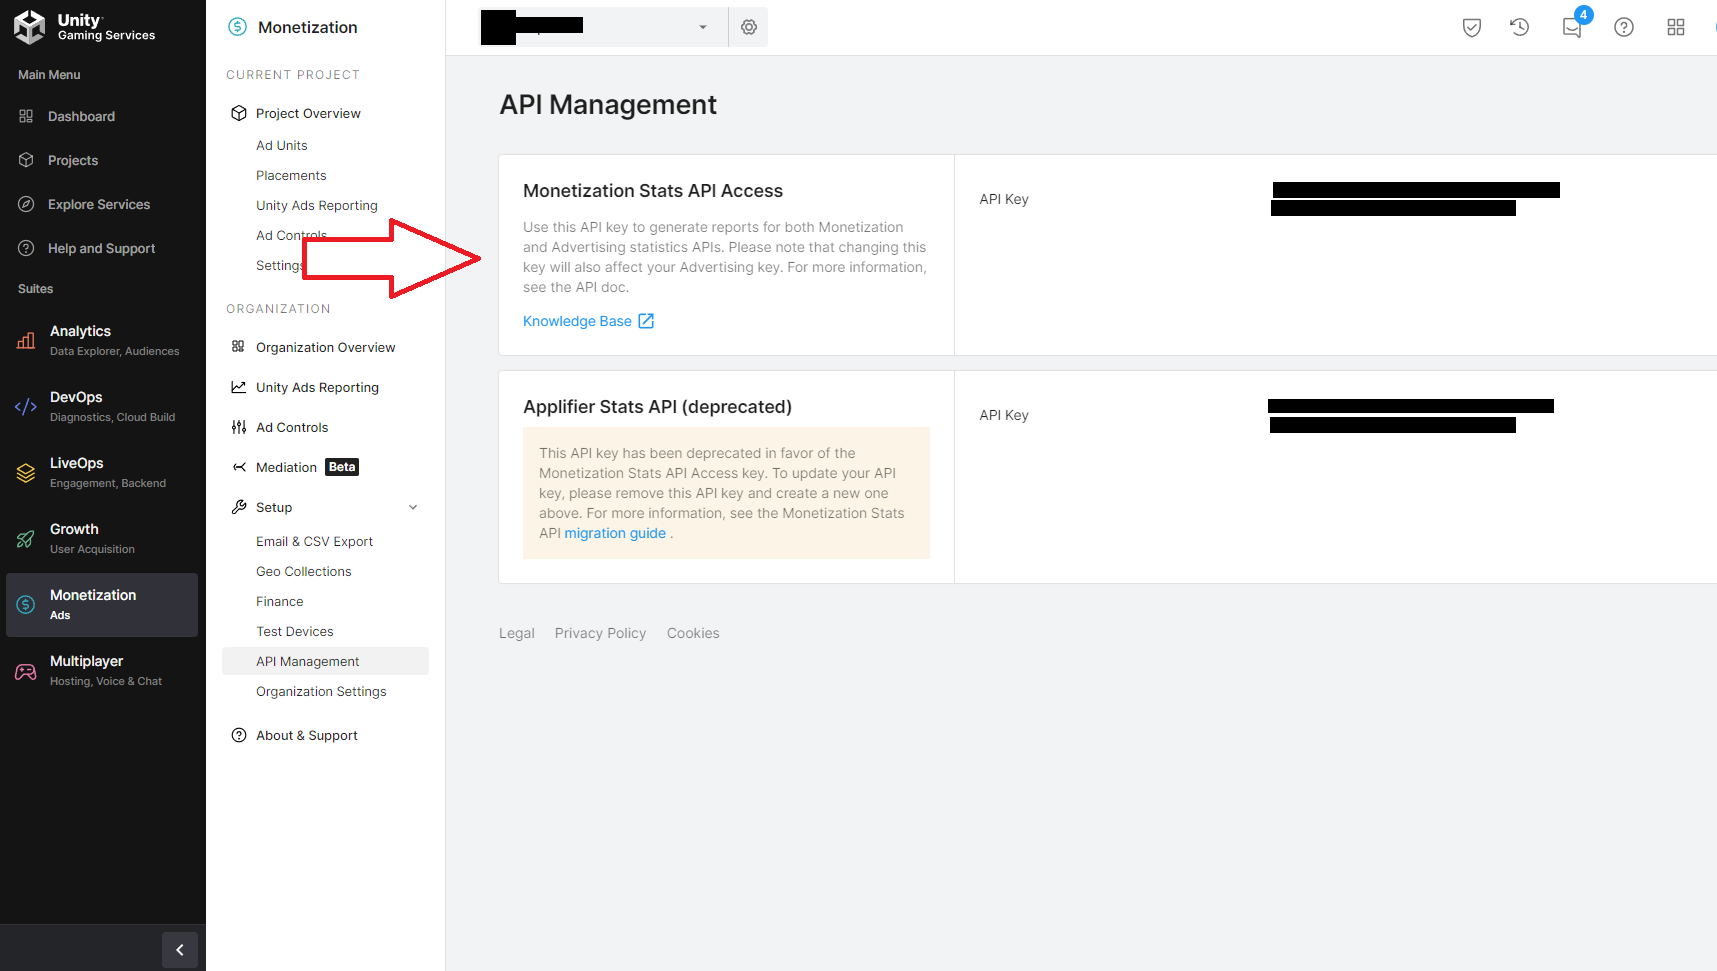Viewport: 1717px width, 971px height.
Task: Click the Dashboard grid icon
Action: coord(26,116)
